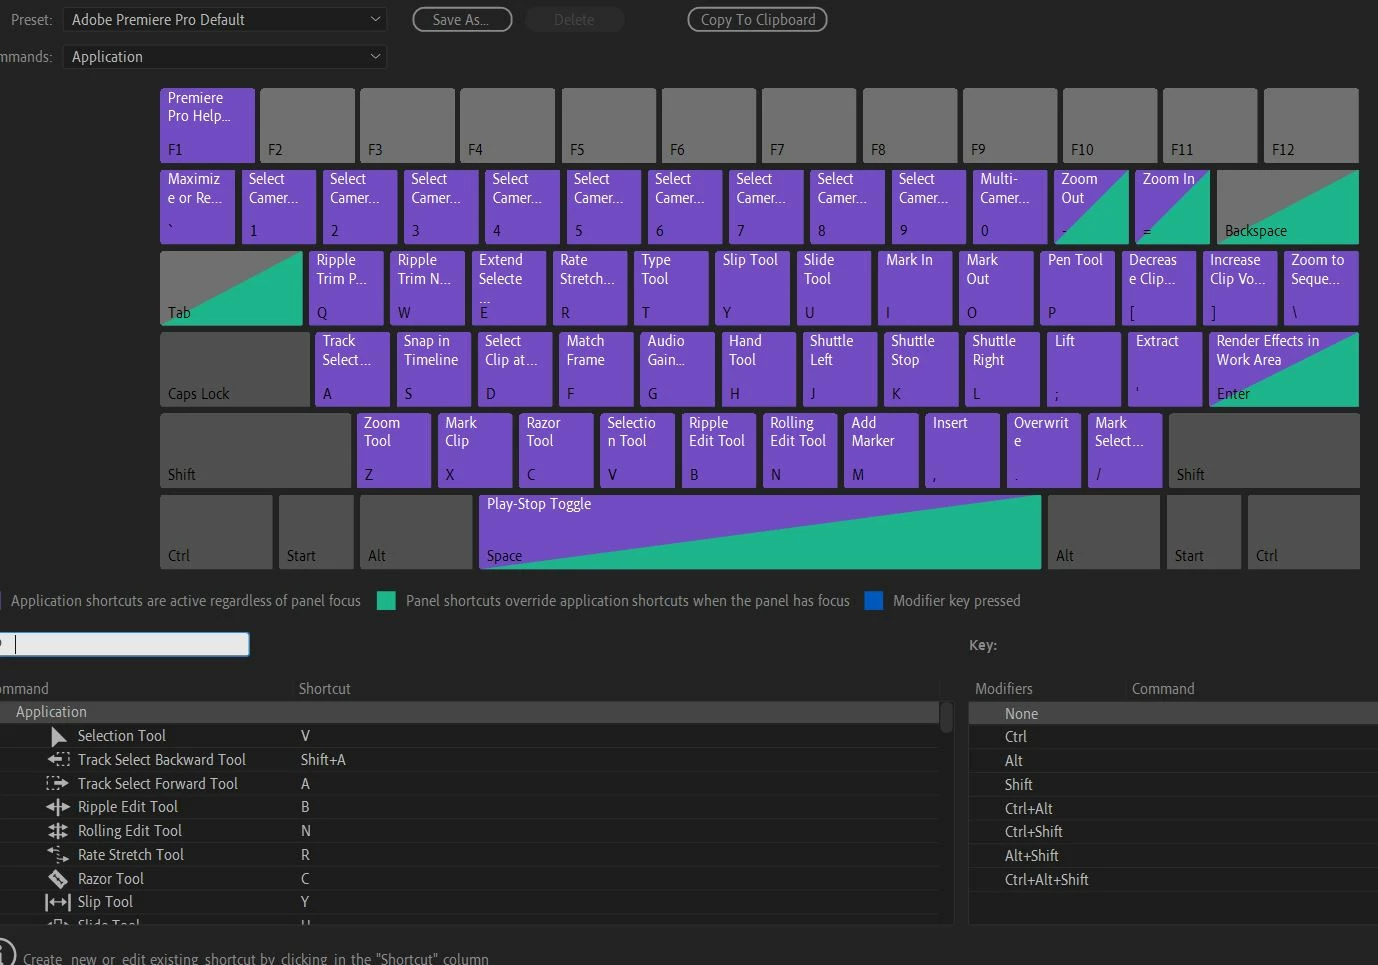
Task: Select the None modifier row
Action: (1173, 713)
